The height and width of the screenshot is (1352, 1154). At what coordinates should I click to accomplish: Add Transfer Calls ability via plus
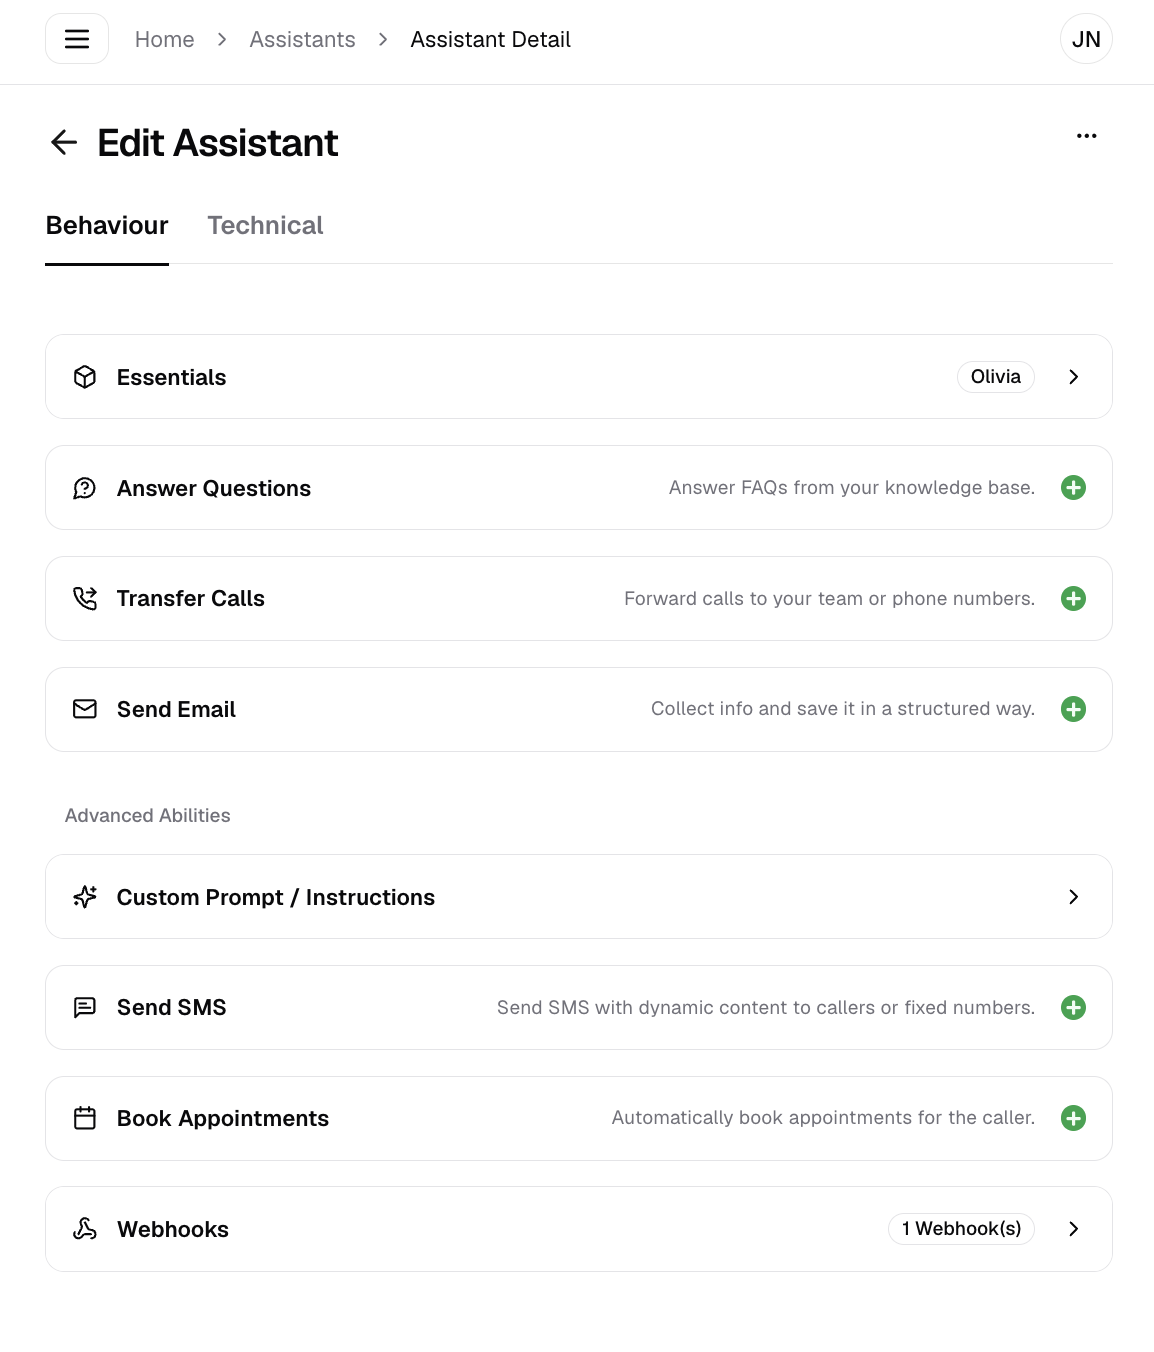1073,598
